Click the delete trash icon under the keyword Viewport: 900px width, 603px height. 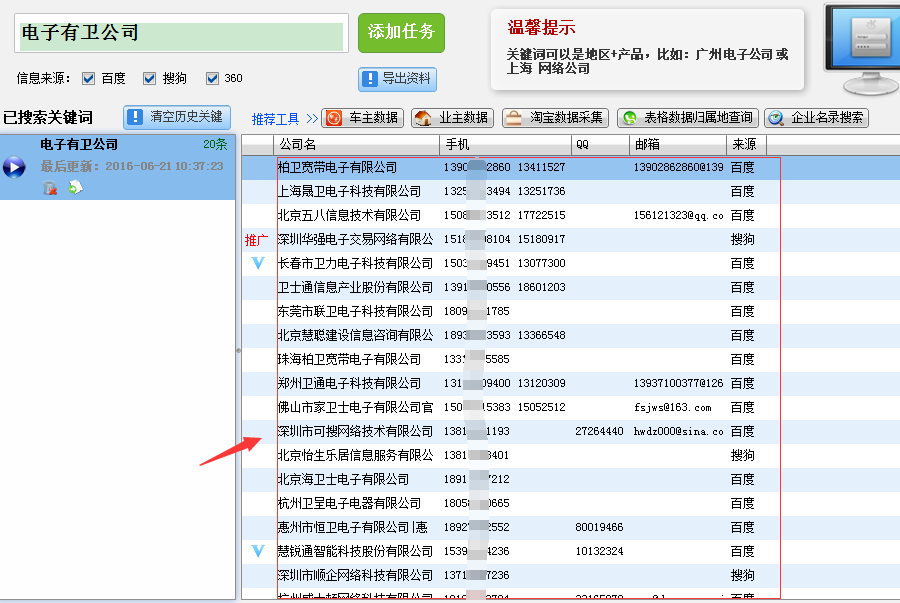(x=49, y=188)
